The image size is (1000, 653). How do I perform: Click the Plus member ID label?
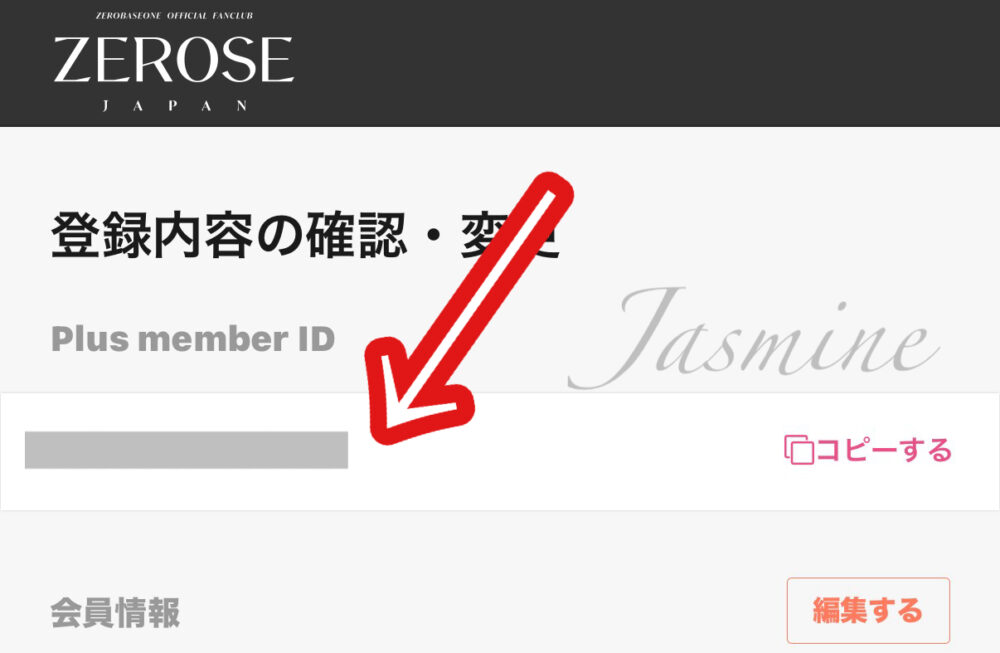193,339
